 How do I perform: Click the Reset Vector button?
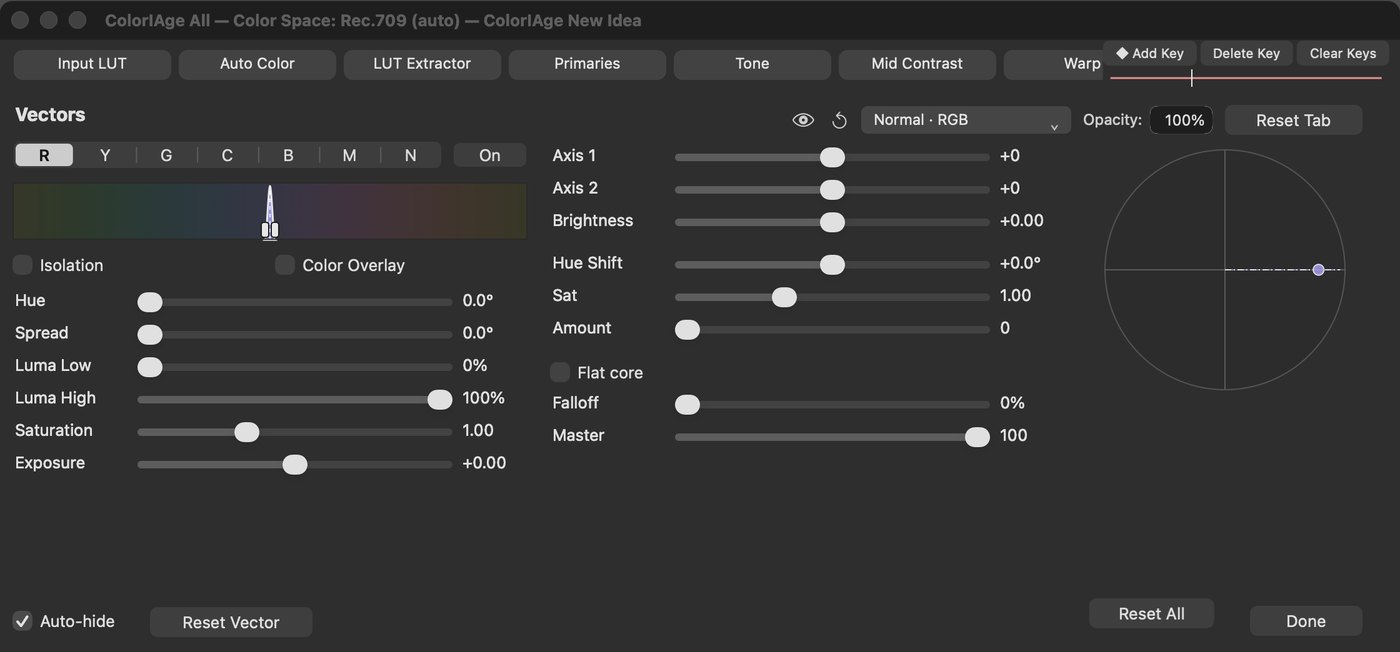tap(231, 622)
